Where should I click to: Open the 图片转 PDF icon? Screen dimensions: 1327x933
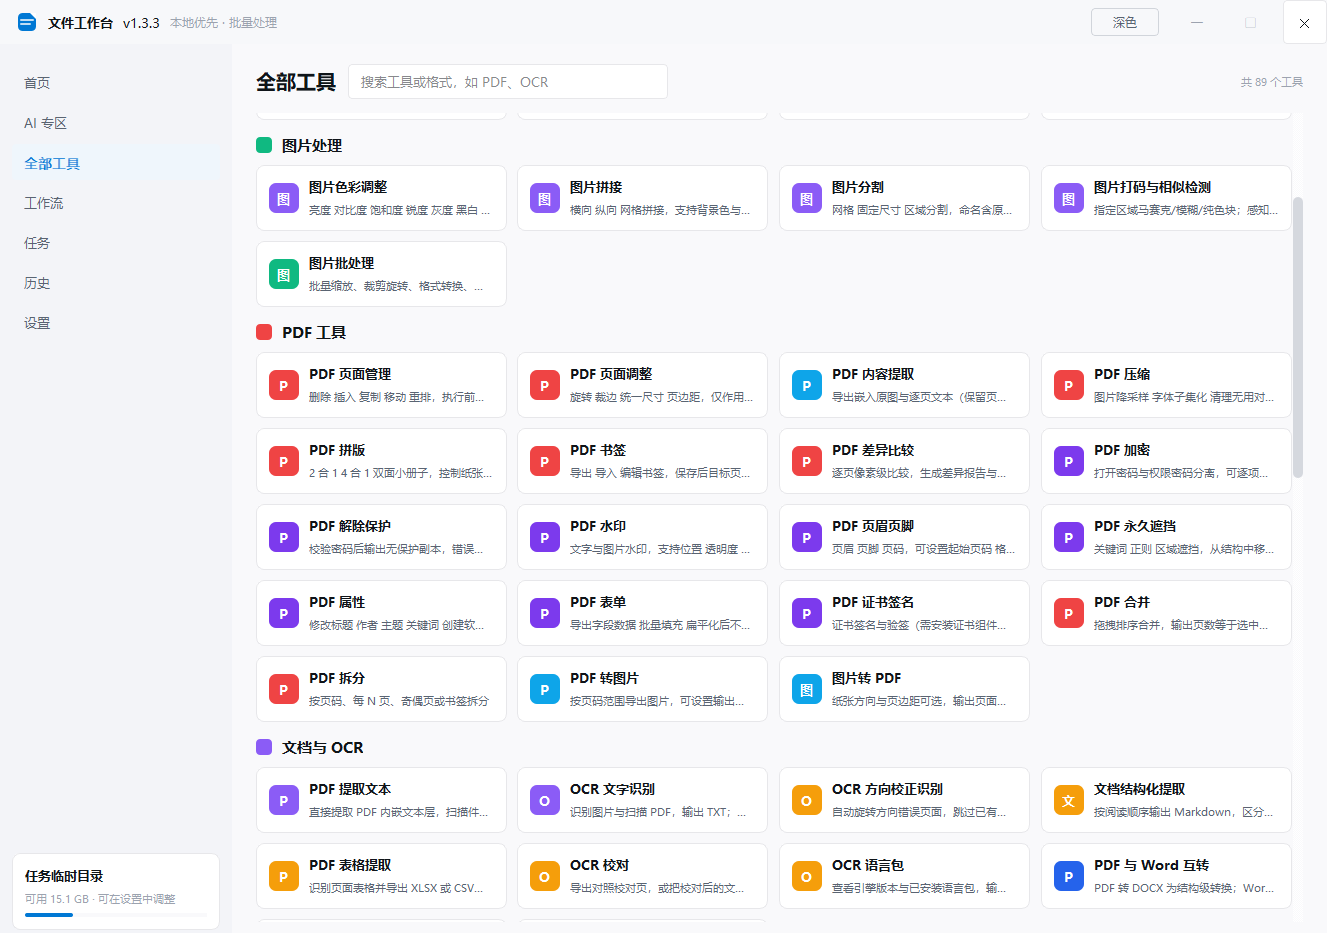coord(807,689)
